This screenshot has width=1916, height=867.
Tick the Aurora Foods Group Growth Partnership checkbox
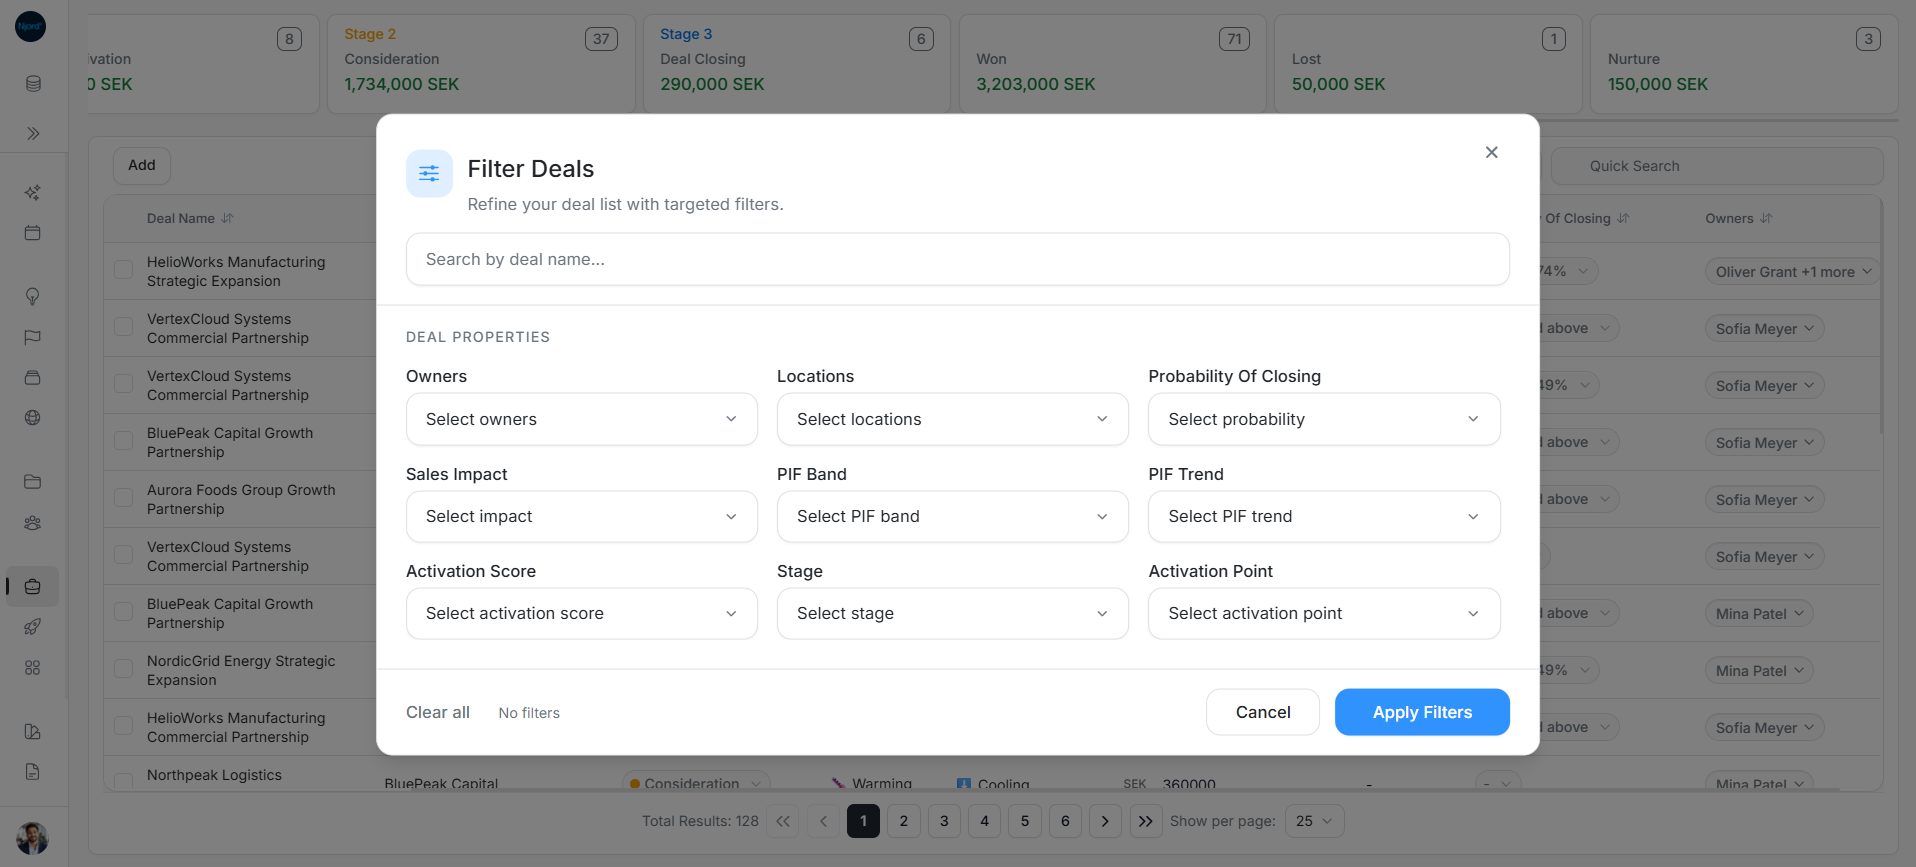point(124,498)
